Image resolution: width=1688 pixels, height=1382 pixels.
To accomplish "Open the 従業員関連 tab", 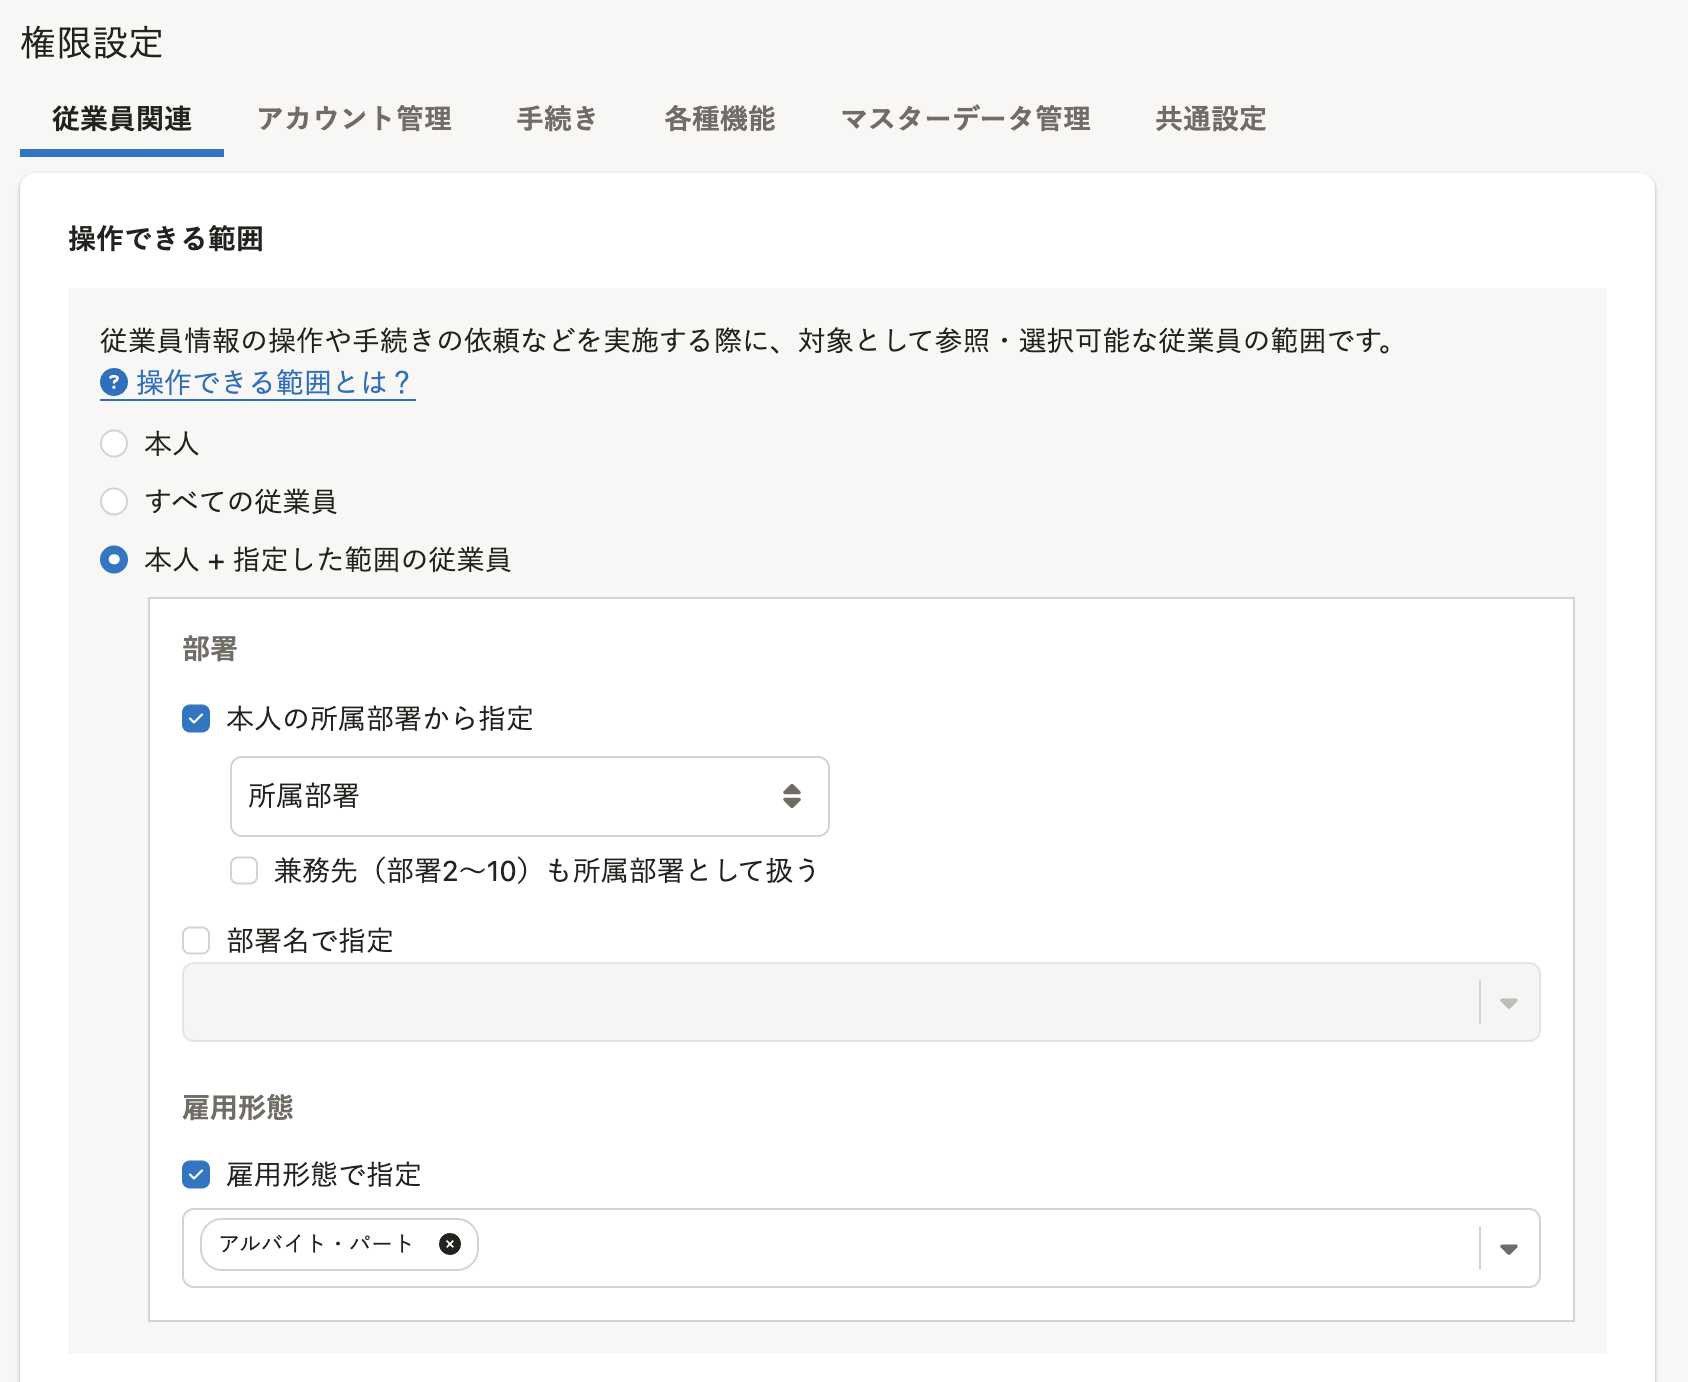I will click(x=122, y=119).
